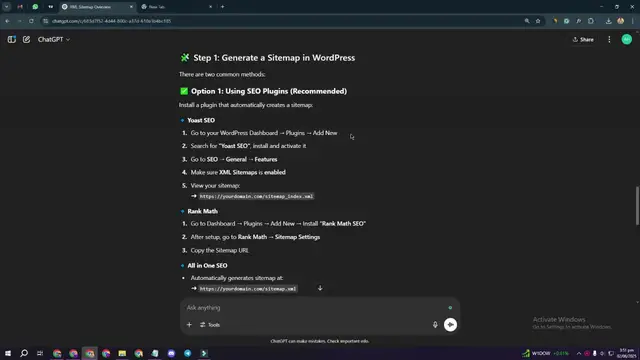
Task: Go back in browser history
Action: coord(7,21)
